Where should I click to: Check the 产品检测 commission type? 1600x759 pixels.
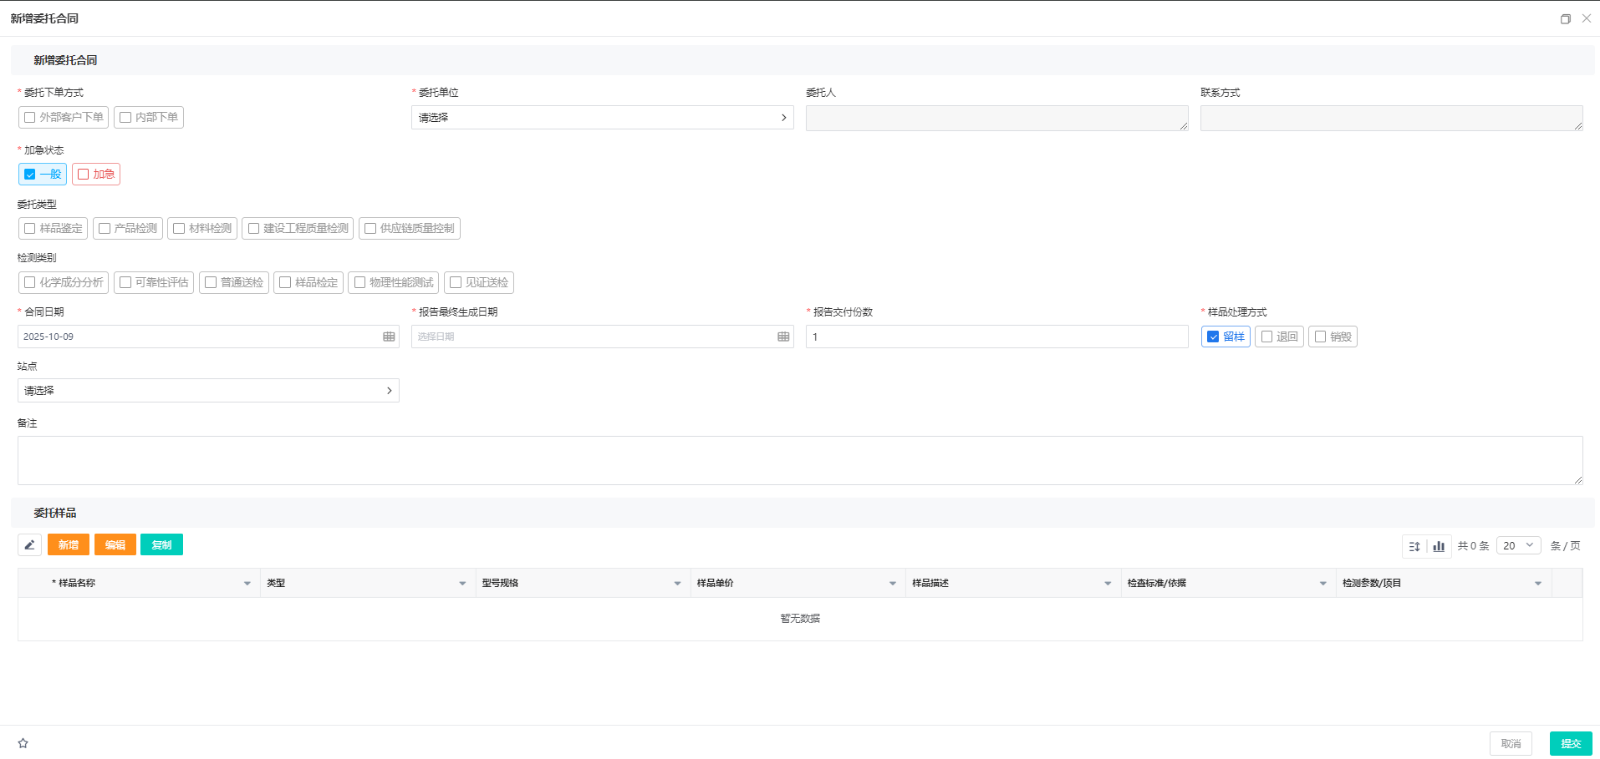[x=128, y=228]
